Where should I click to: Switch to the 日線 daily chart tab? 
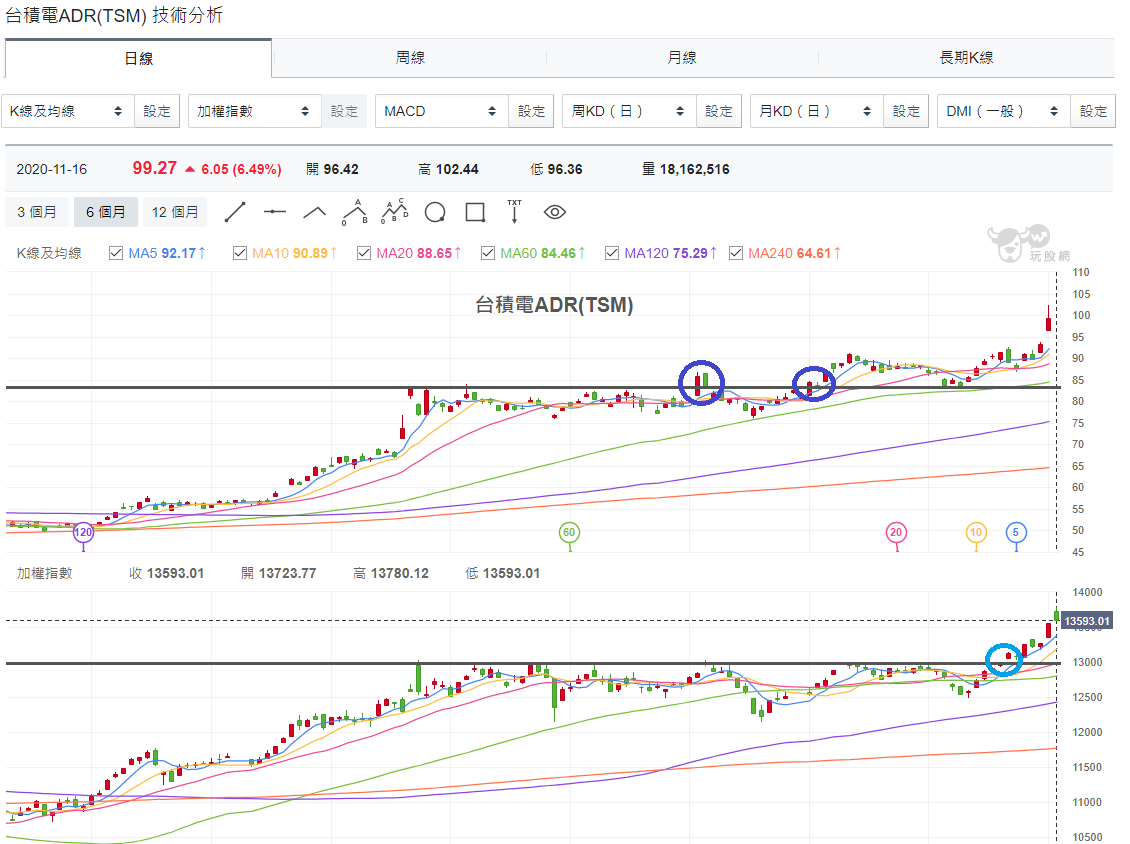138,58
